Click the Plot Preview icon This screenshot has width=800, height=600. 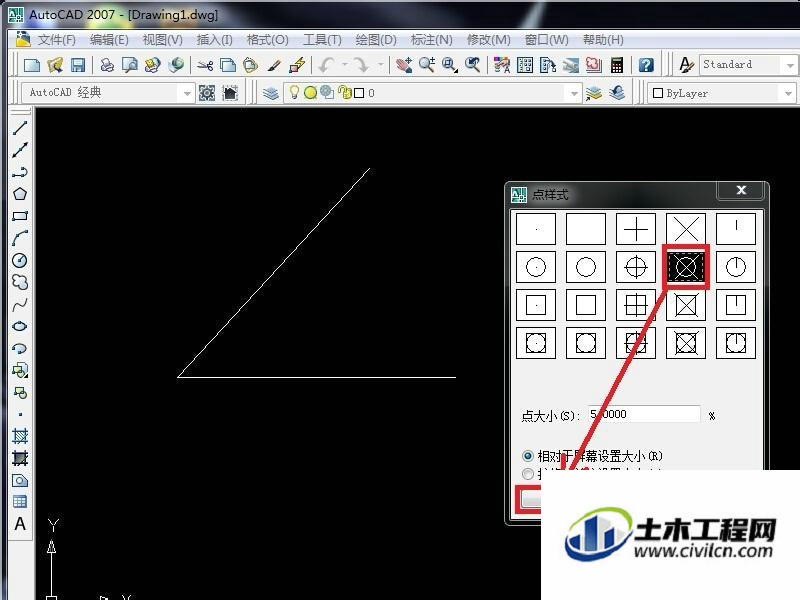click(x=130, y=65)
